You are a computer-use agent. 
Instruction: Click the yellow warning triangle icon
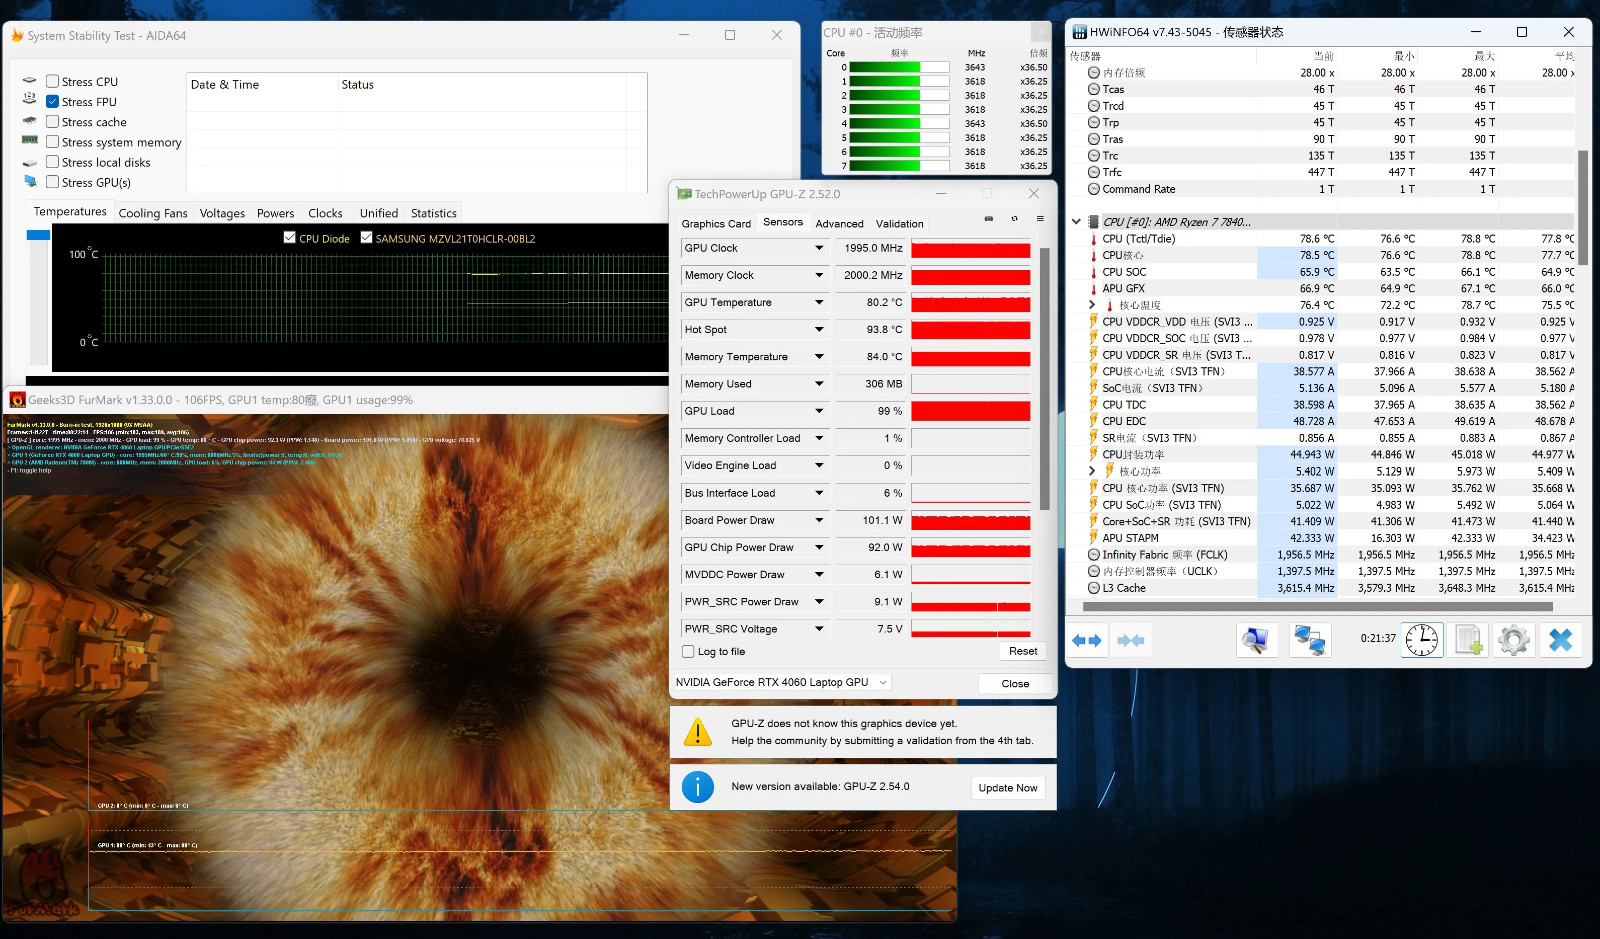[x=697, y=732]
